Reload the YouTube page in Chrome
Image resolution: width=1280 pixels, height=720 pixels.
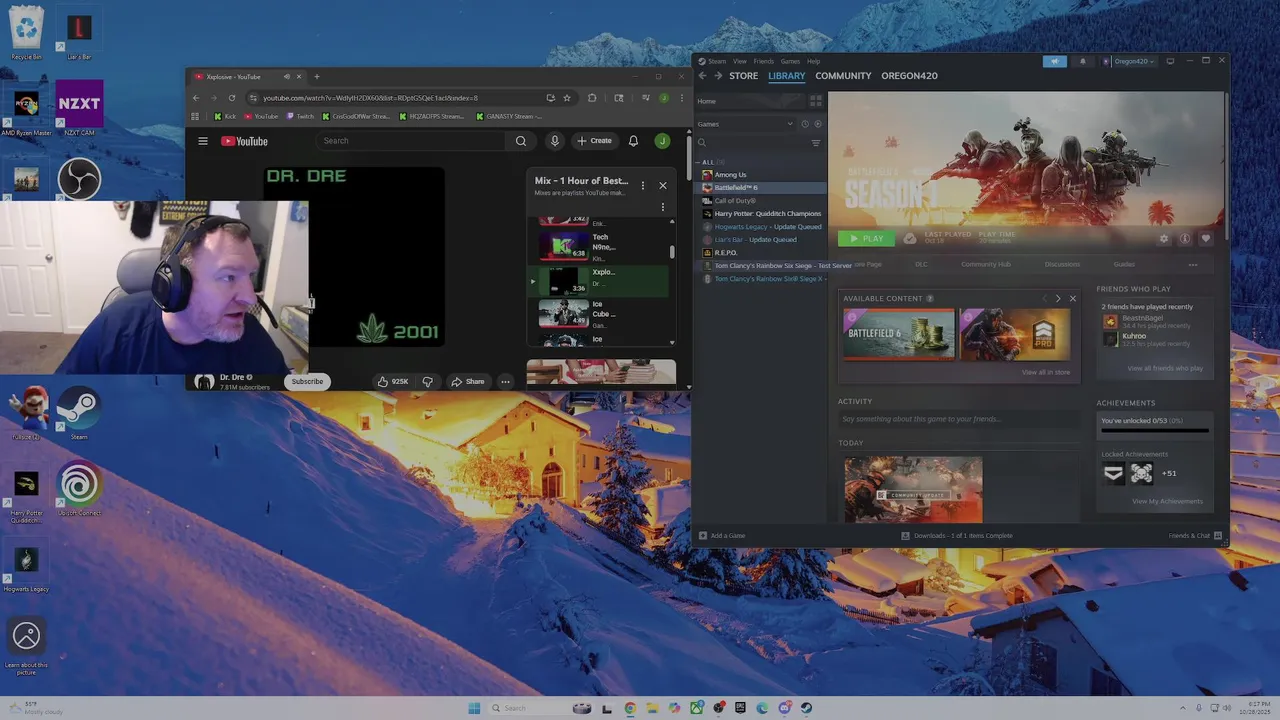click(232, 98)
